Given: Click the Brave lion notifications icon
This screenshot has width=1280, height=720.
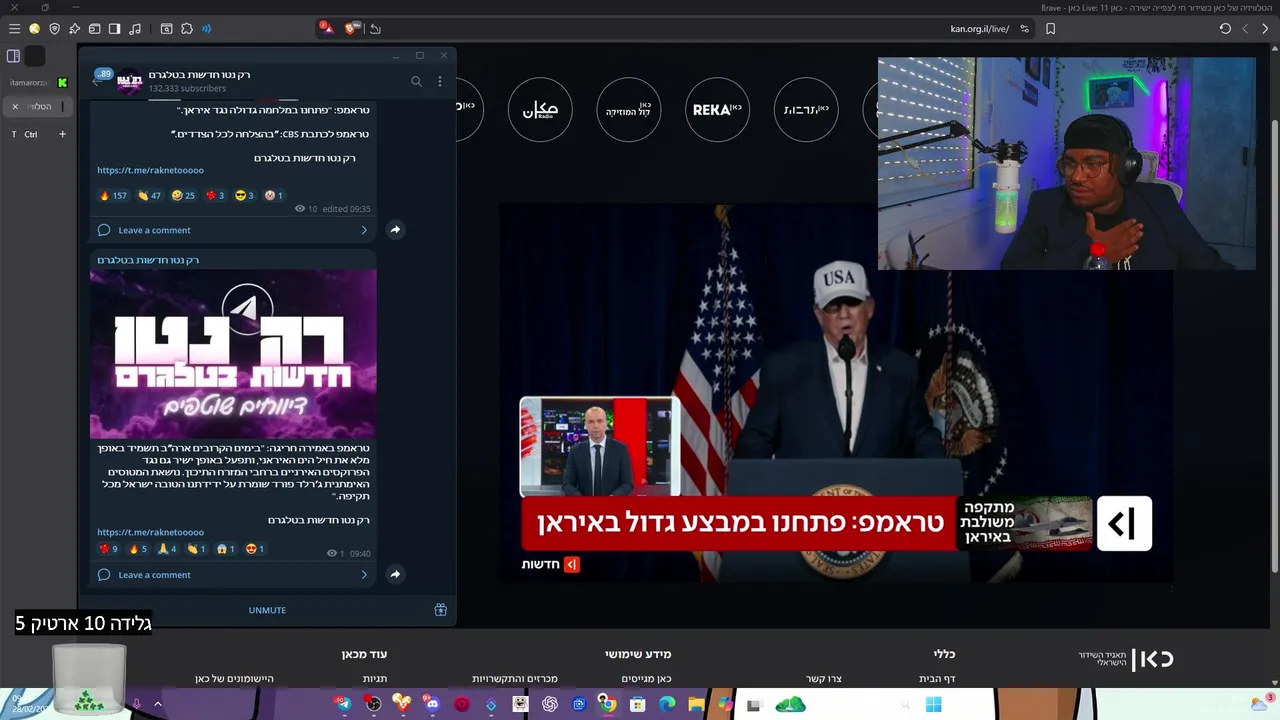Looking at the screenshot, I should 352,28.
